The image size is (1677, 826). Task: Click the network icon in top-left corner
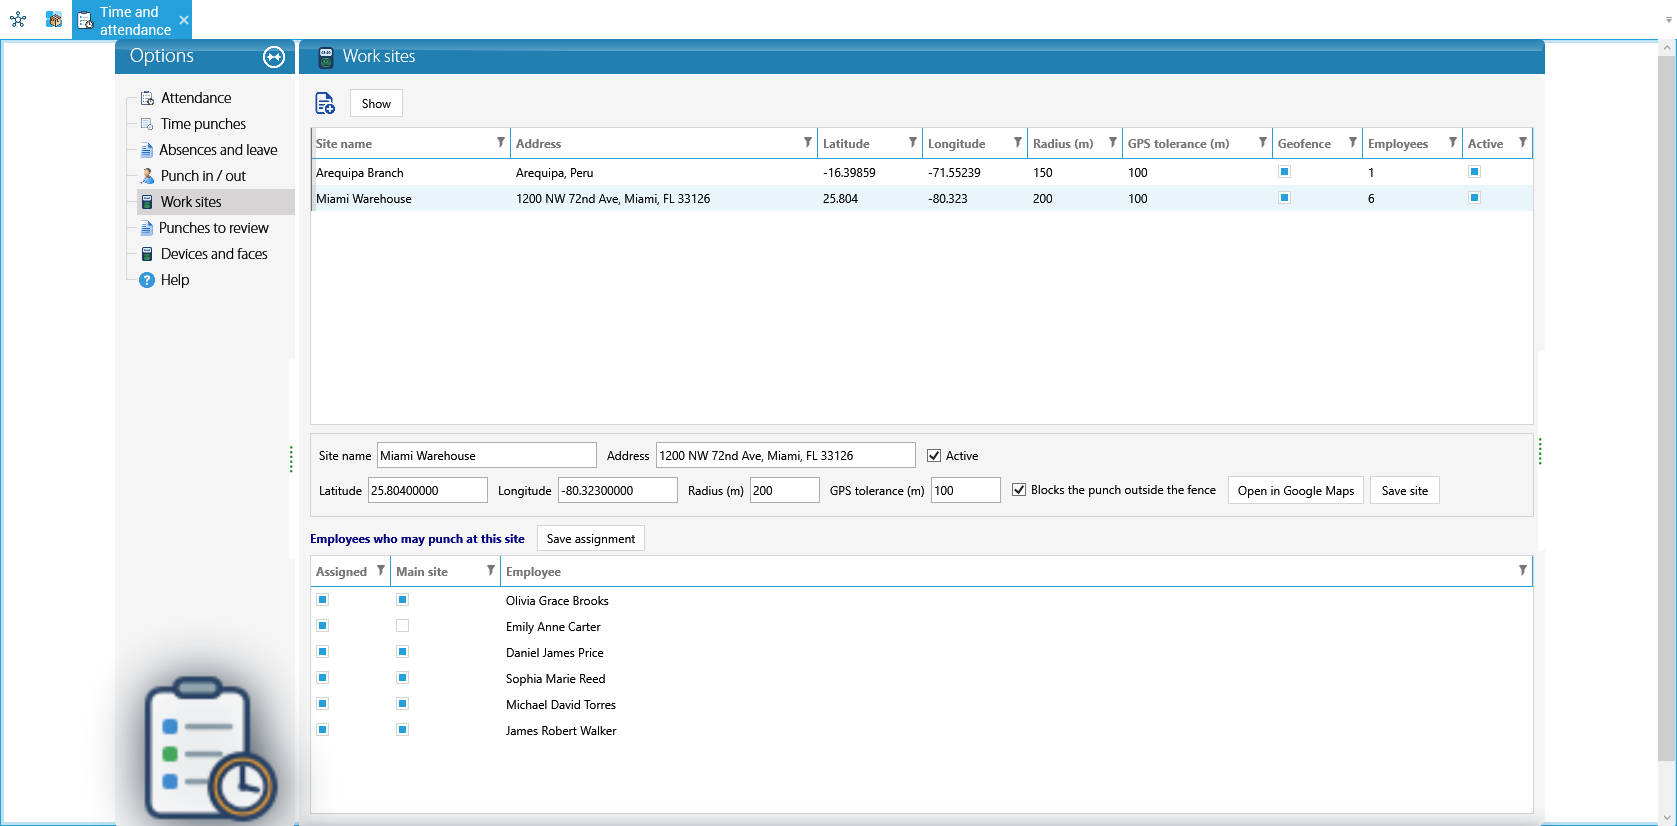(x=18, y=19)
